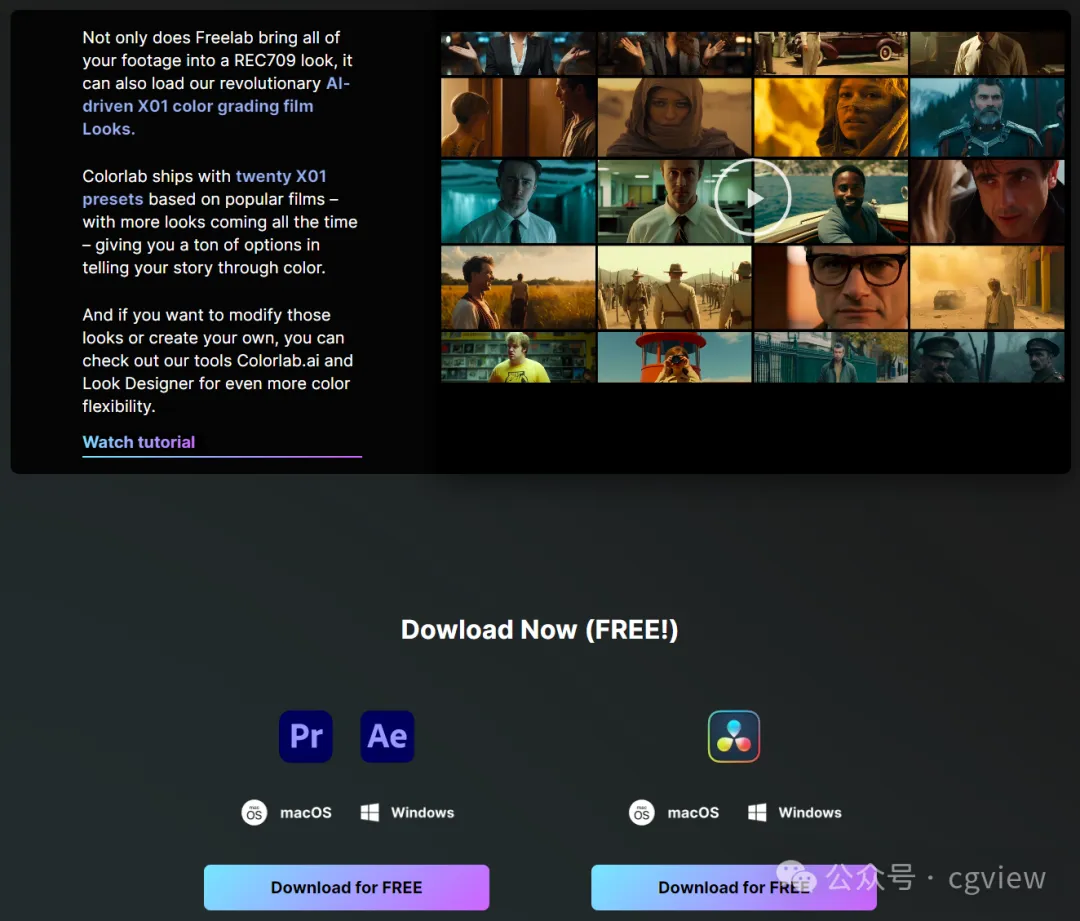Select the marching soldiers thumbnail

674,287
